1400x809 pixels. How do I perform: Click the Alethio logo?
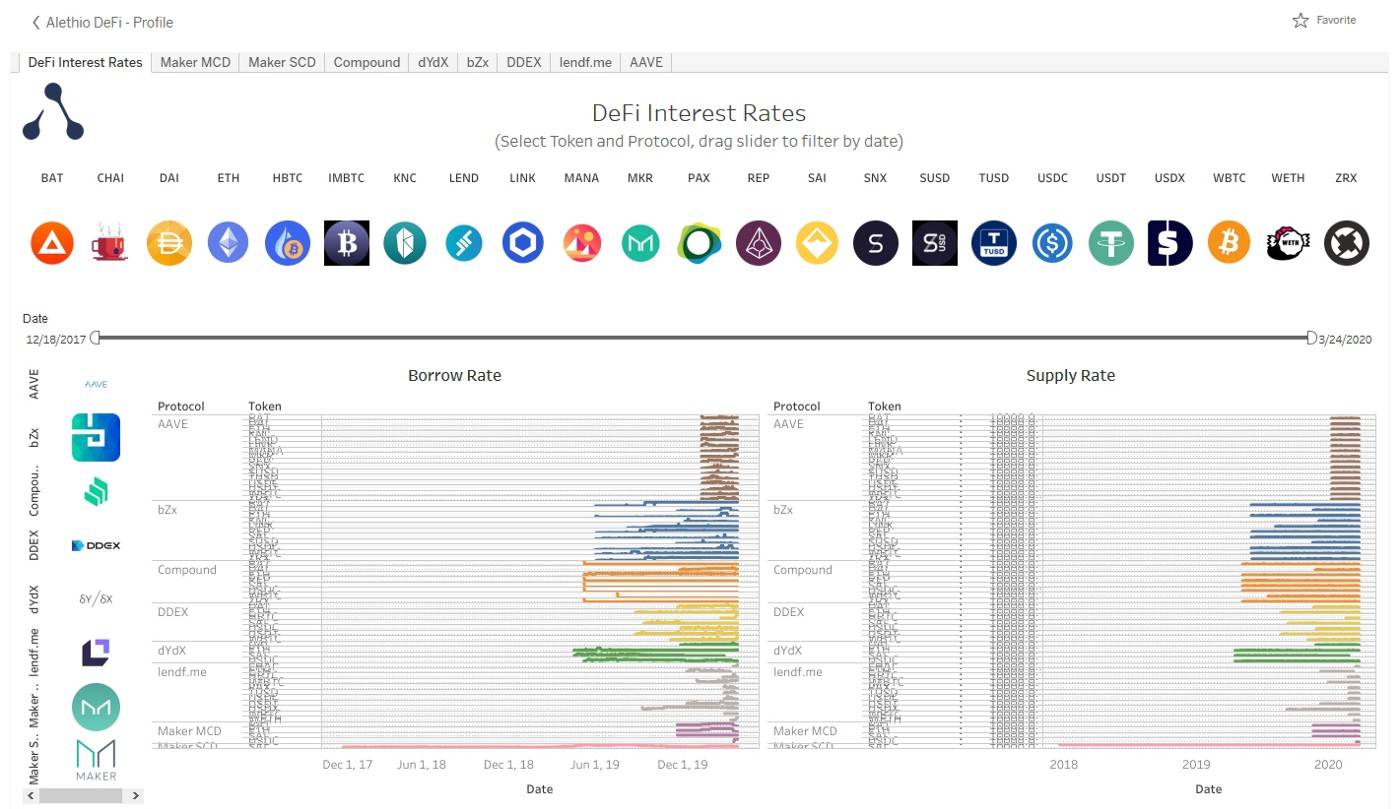click(53, 112)
